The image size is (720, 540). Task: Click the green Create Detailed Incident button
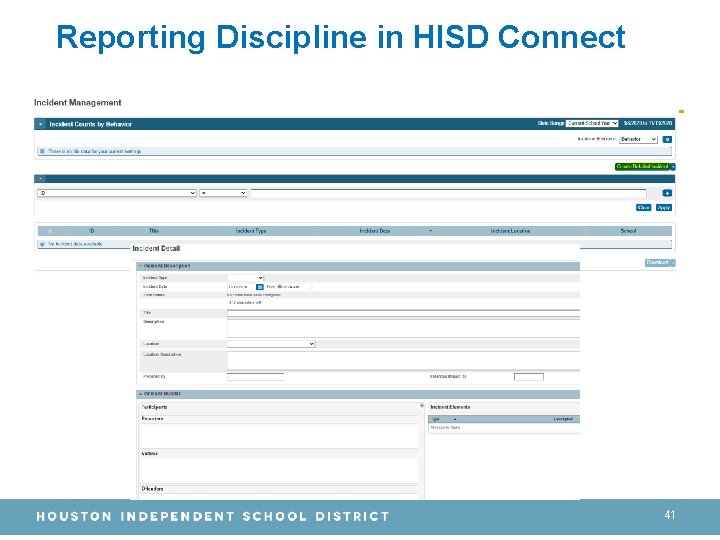[x=642, y=167]
